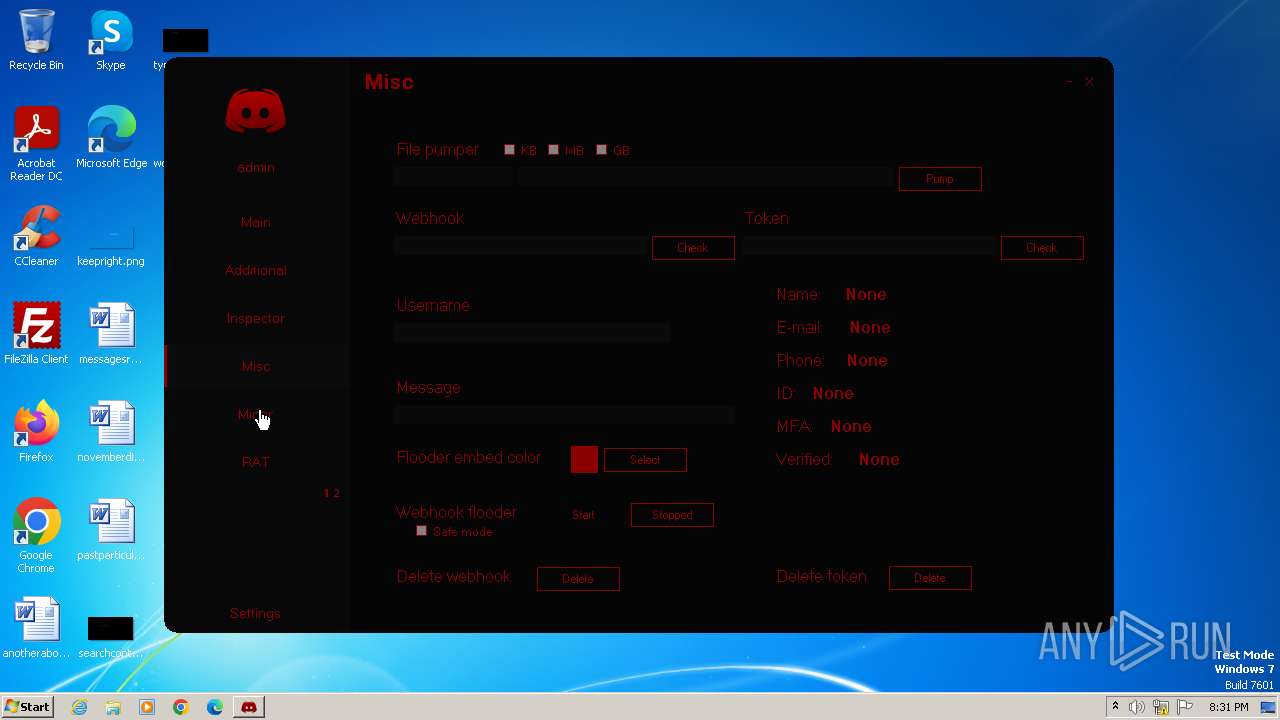Open Inspector section in sidebar
Screen dimensions: 1280x720
point(255,318)
